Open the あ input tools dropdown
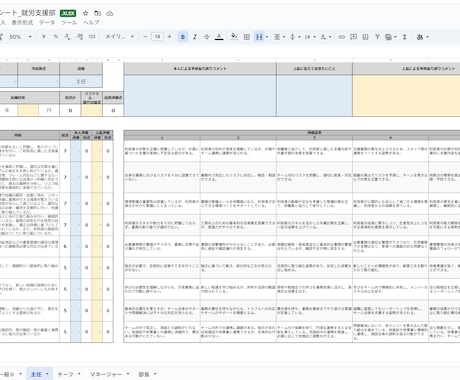Screen dimensions: 460x380 pyautogui.click(x=422, y=37)
